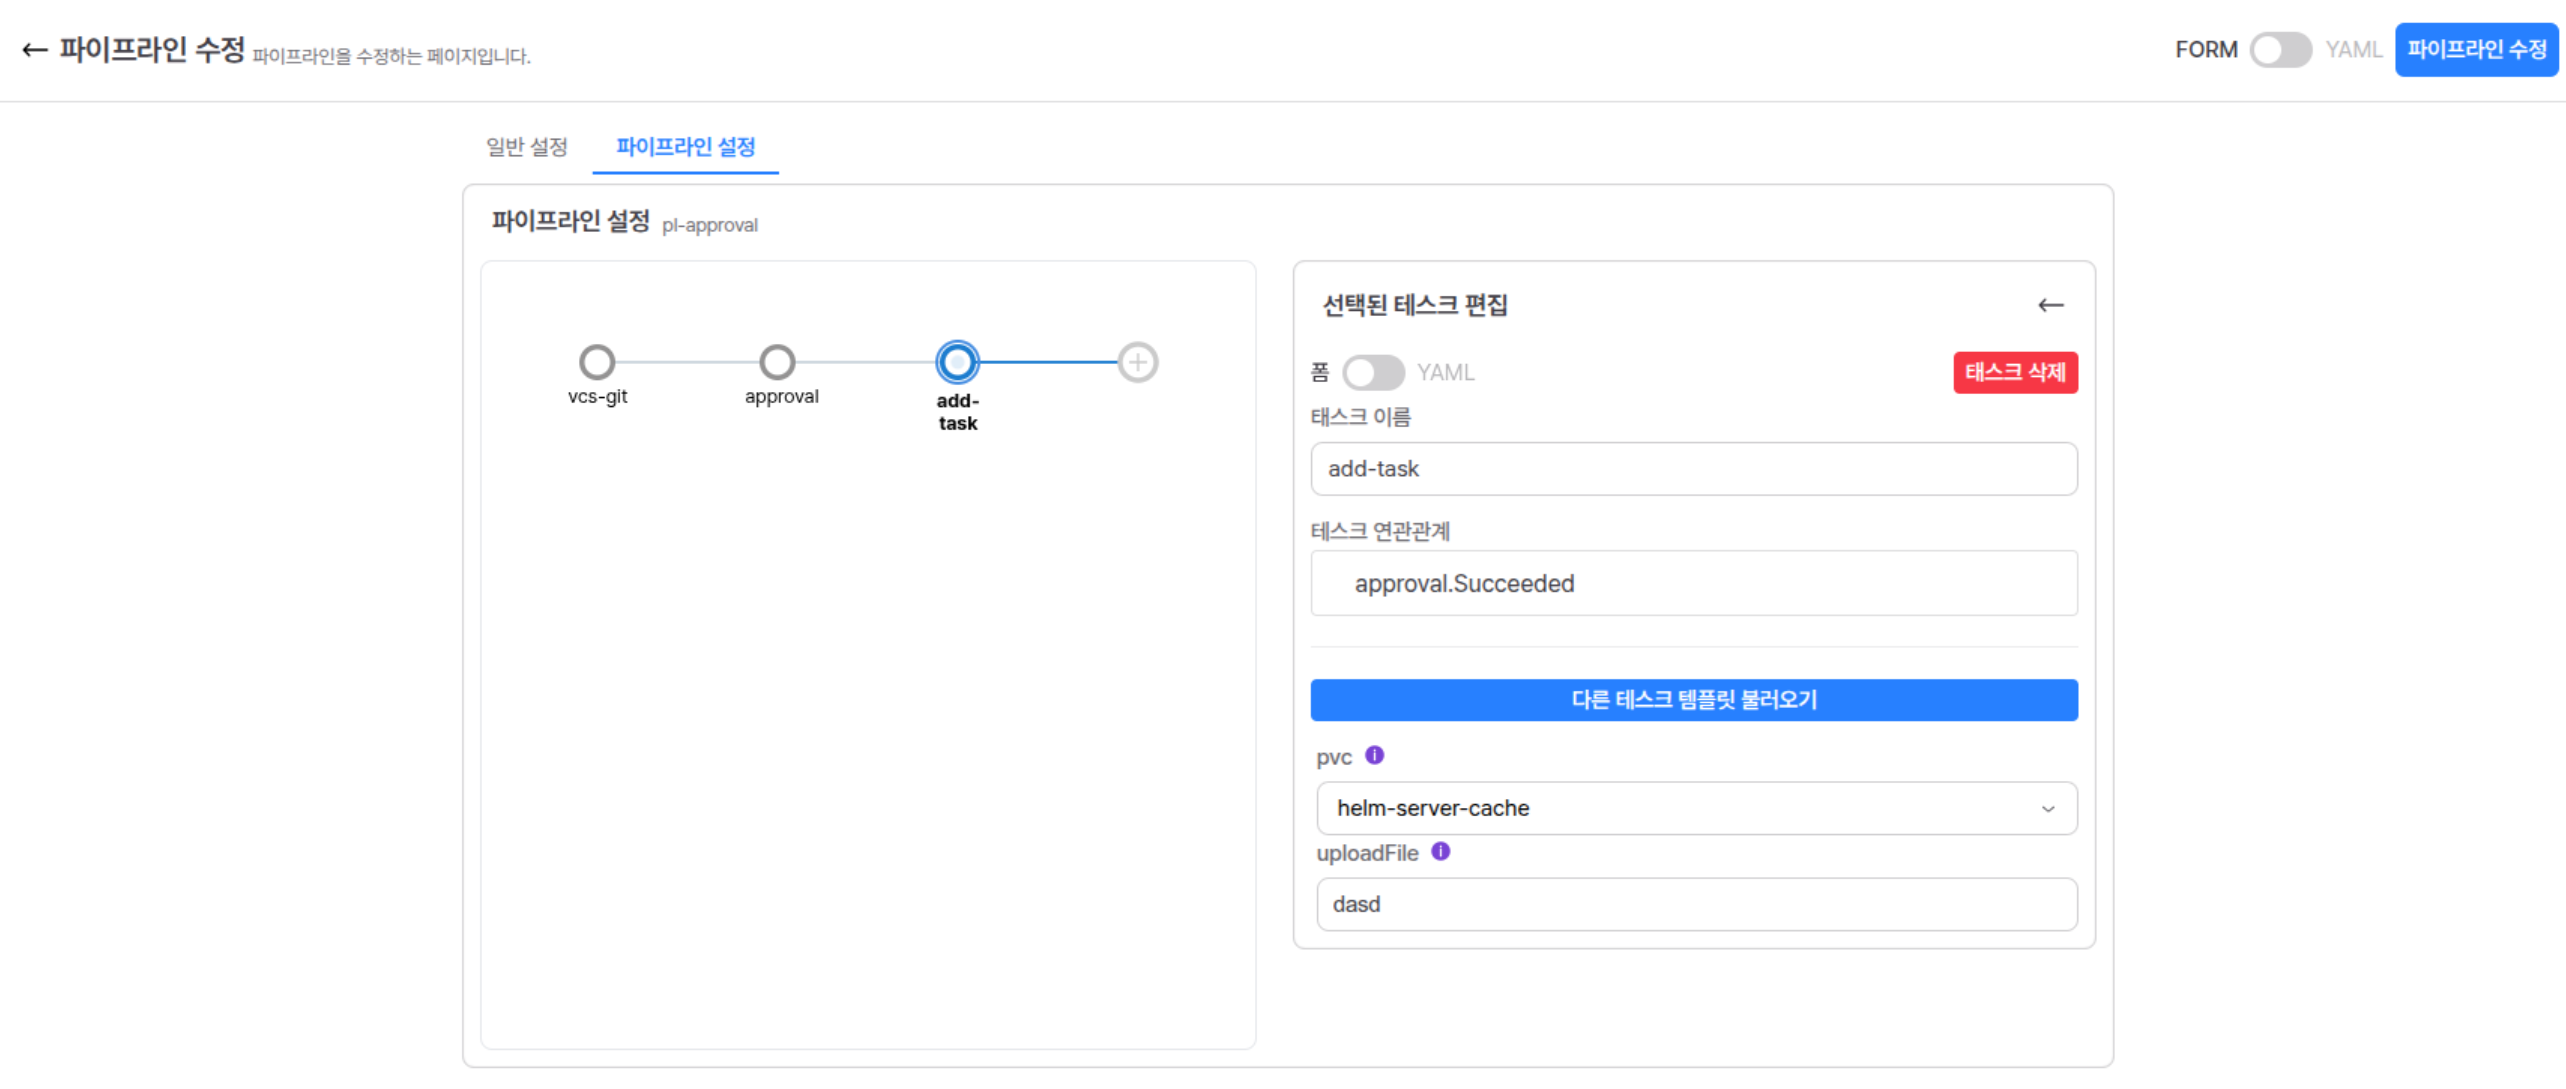Click the back arrow beside 파이프라인 수정 title
Viewport: 2566px width, 1089px height.
point(35,50)
